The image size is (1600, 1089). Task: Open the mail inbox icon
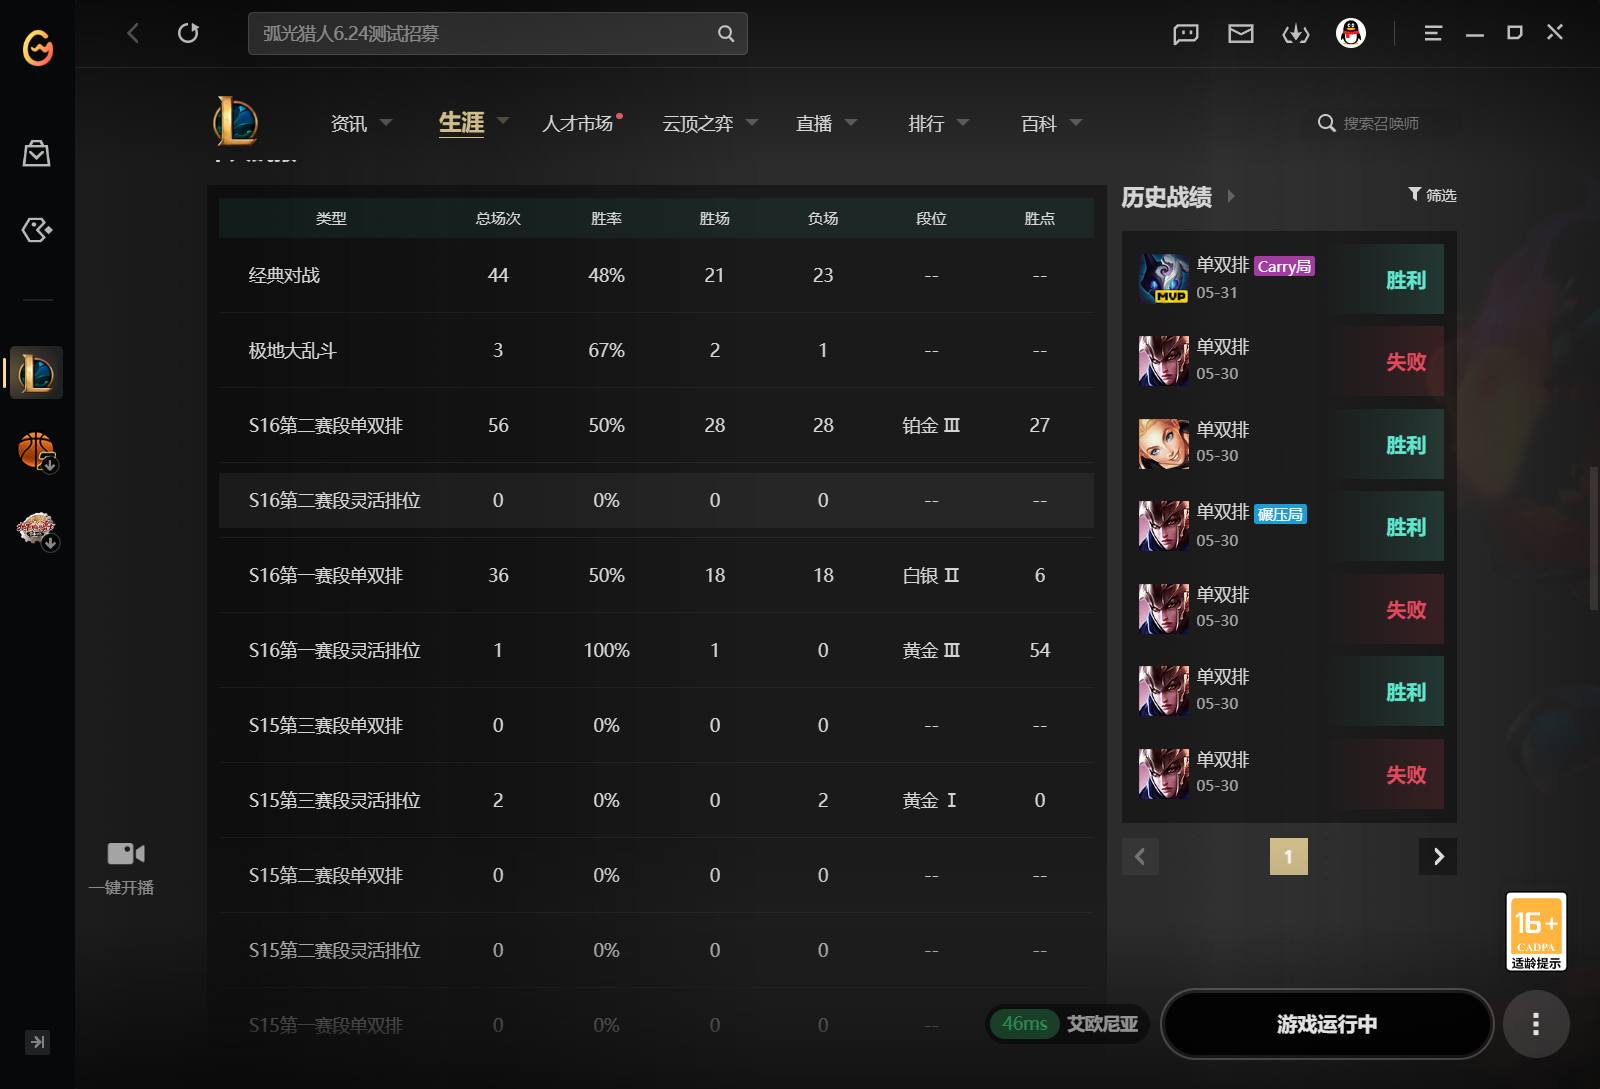[x=1241, y=34]
